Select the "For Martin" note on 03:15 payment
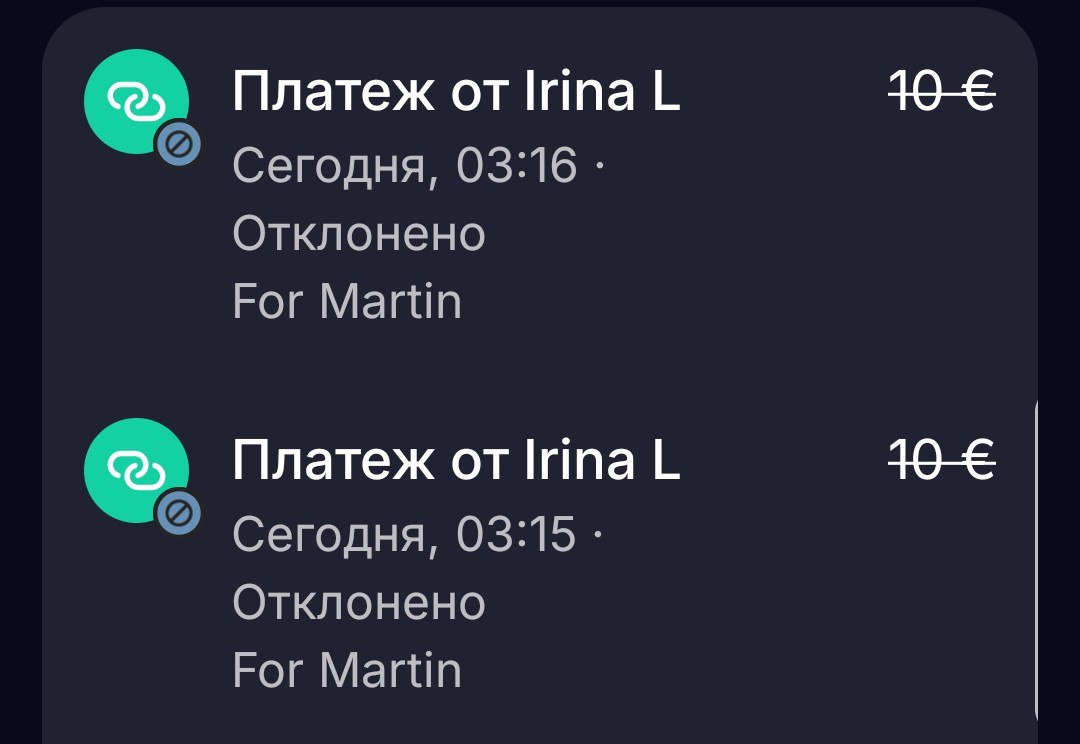This screenshot has width=1080, height=744. click(x=347, y=670)
